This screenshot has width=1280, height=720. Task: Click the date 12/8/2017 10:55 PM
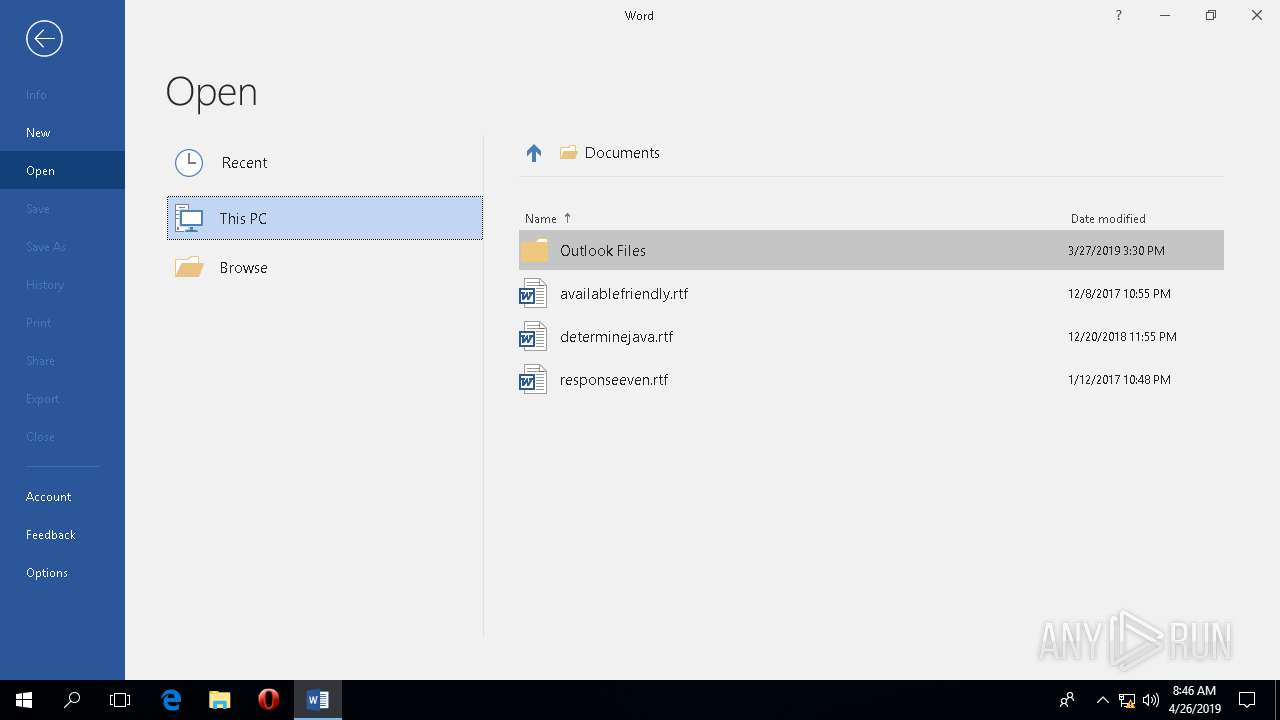(1119, 293)
